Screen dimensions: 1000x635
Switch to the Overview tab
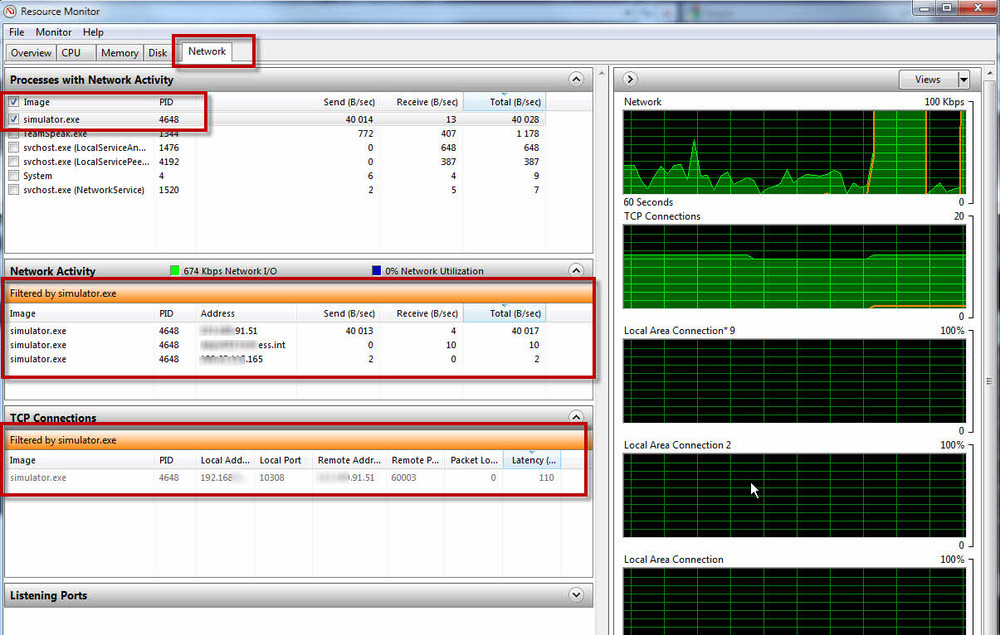click(x=31, y=53)
